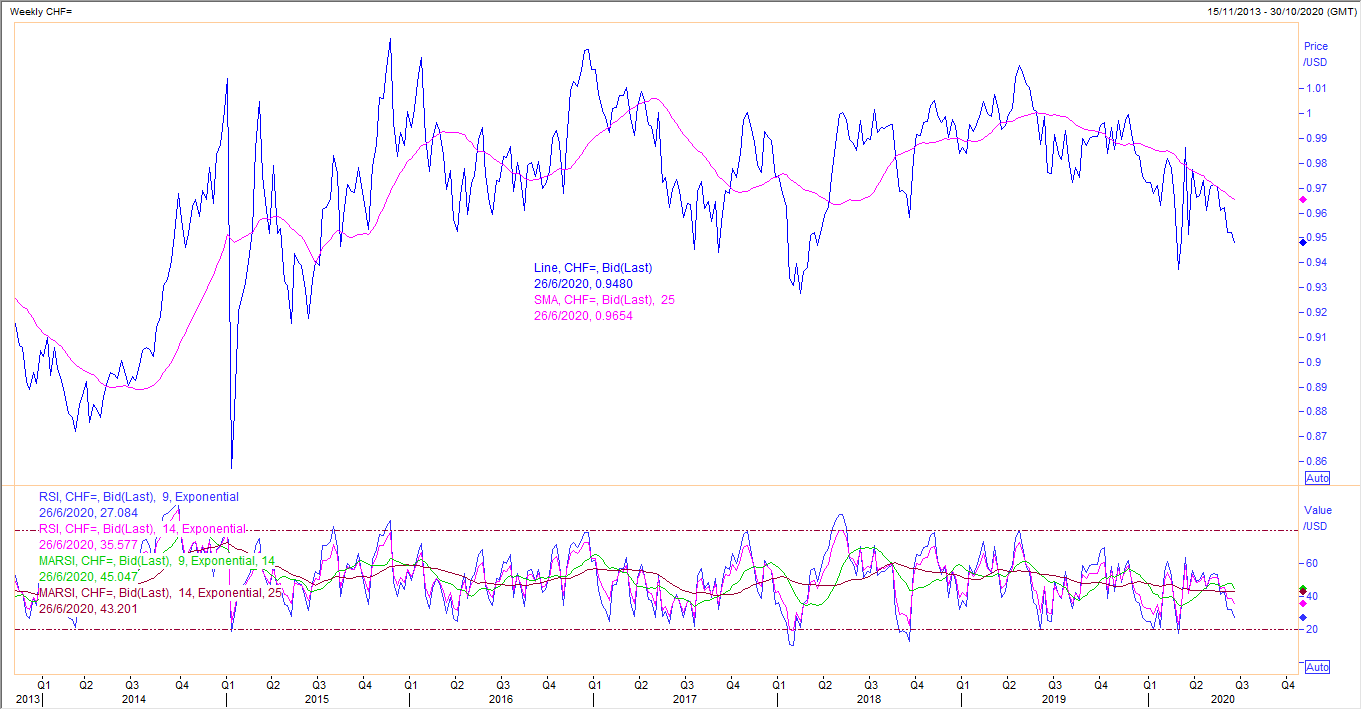This screenshot has width=1362, height=710.
Task: Click the 2013 year label on time axis
Action: [x=27, y=700]
